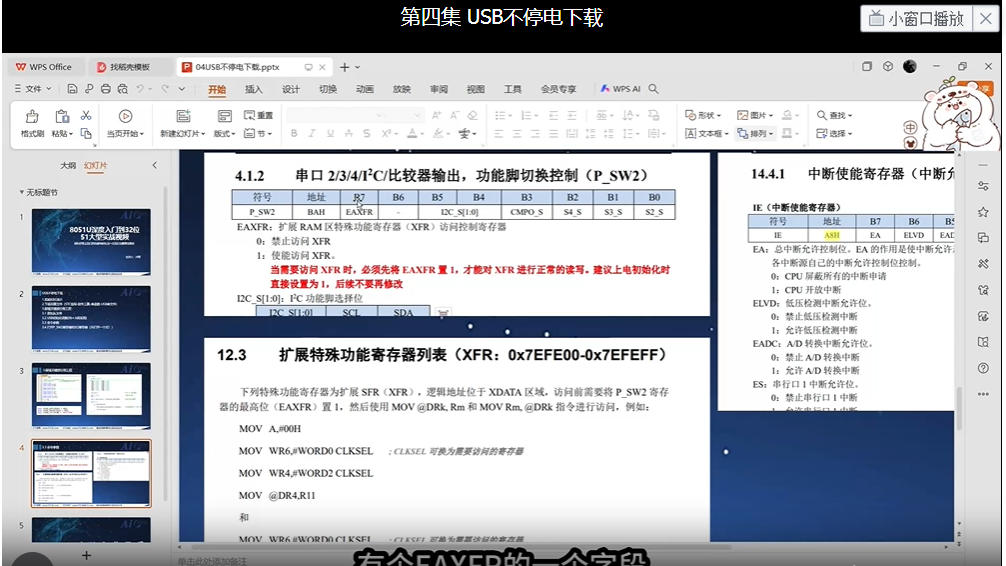The image size is (1006, 566).
Task: Expand the 新建幻灯片 dropdown arrow
Action: coord(203,134)
